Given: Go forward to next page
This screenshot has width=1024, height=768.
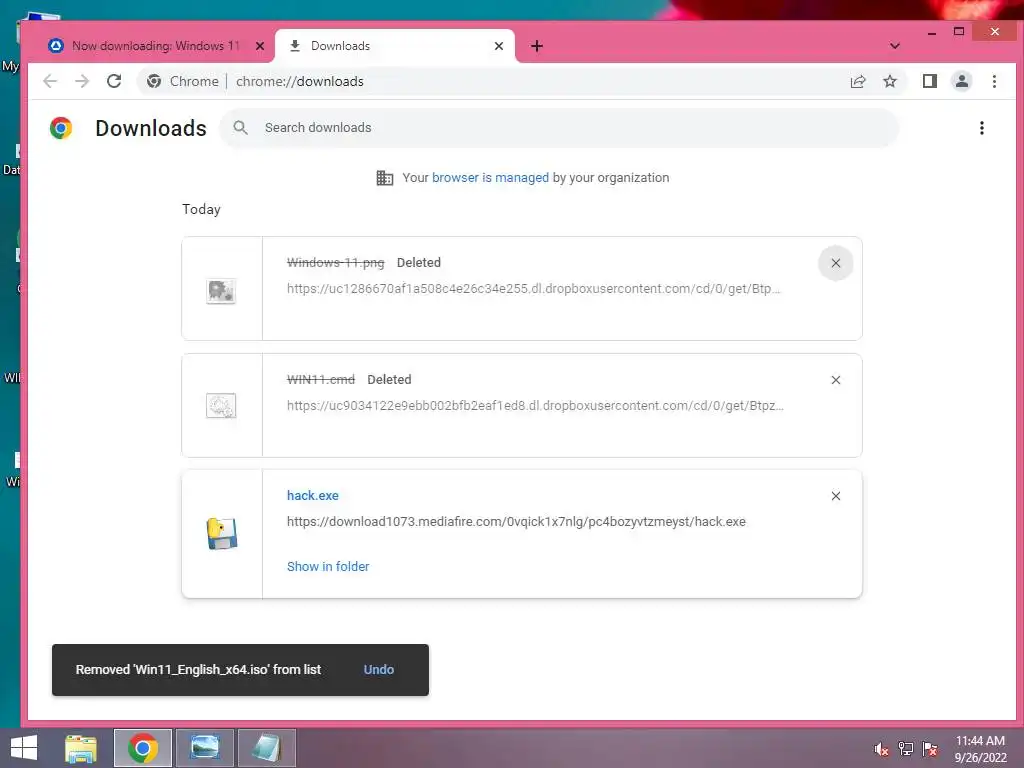Looking at the screenshot, I should (82, 81).
